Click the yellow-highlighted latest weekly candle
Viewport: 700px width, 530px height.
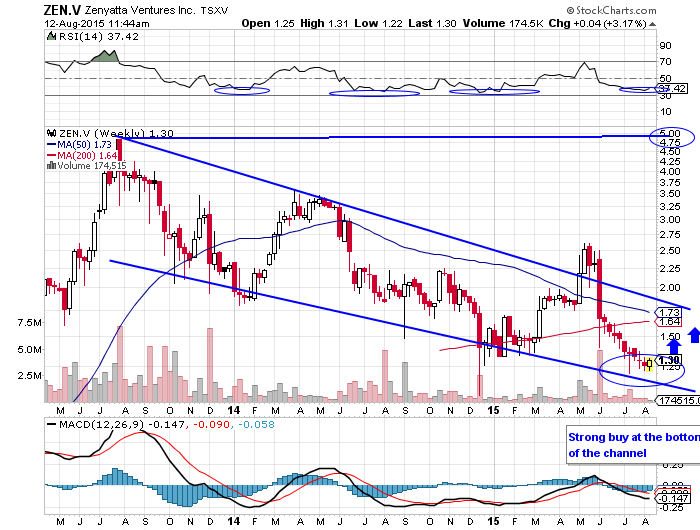pyautogui.click(x=649, y=363)
